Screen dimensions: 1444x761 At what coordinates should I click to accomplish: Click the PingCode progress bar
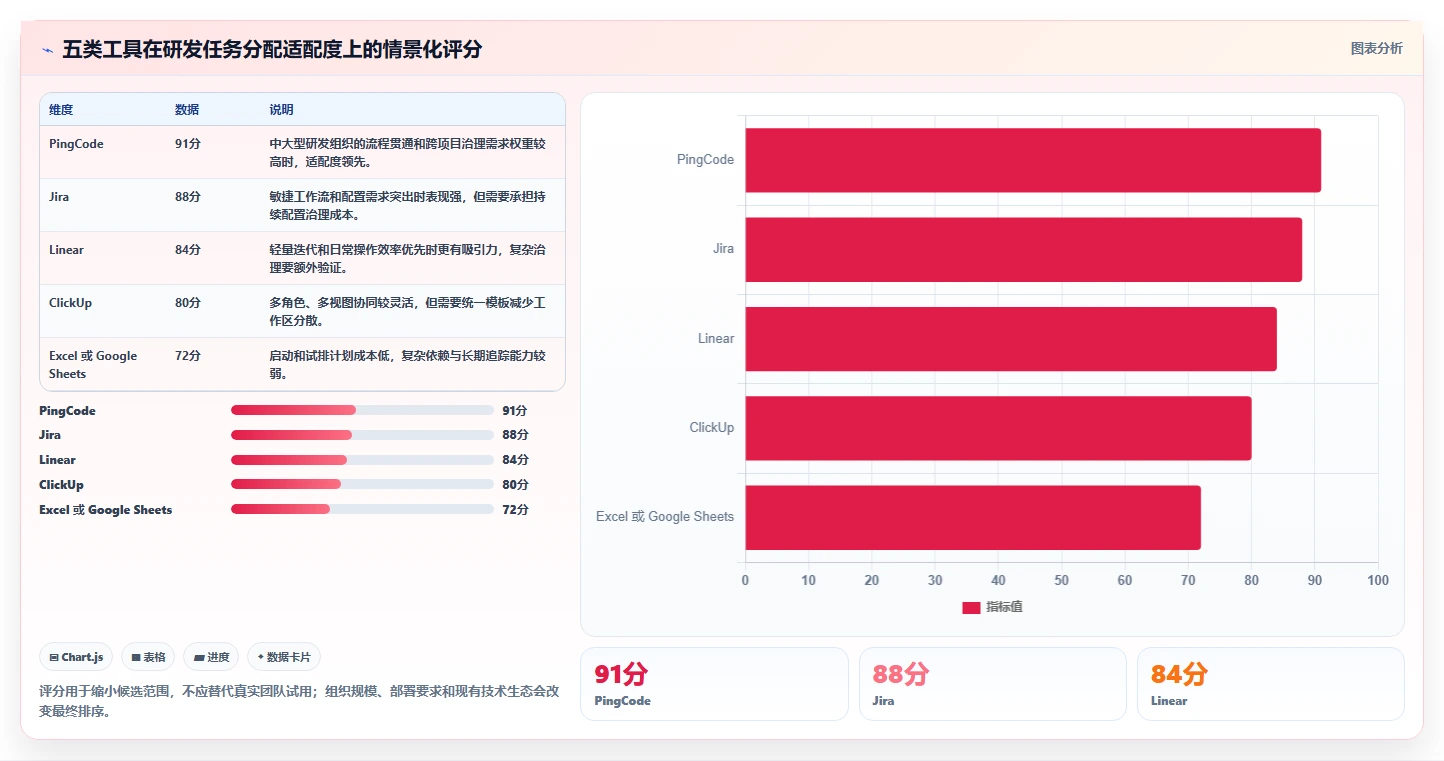click(x=362, y=410)
